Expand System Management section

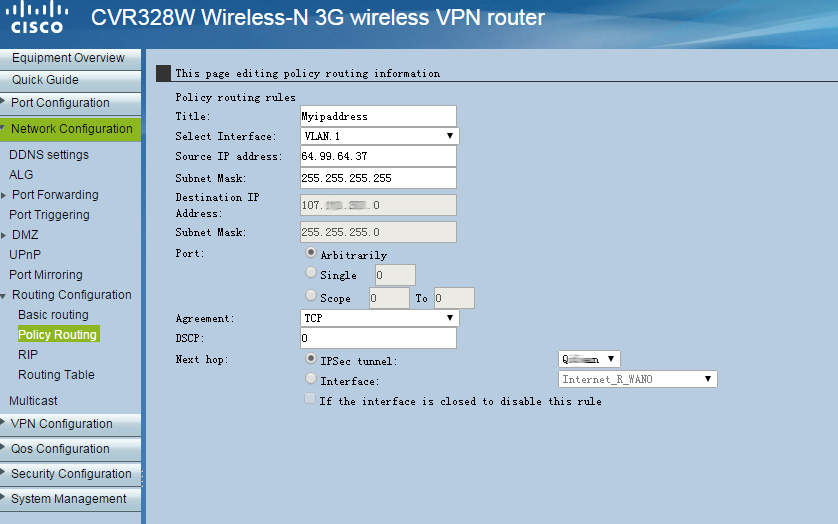[x=70, y=499]
